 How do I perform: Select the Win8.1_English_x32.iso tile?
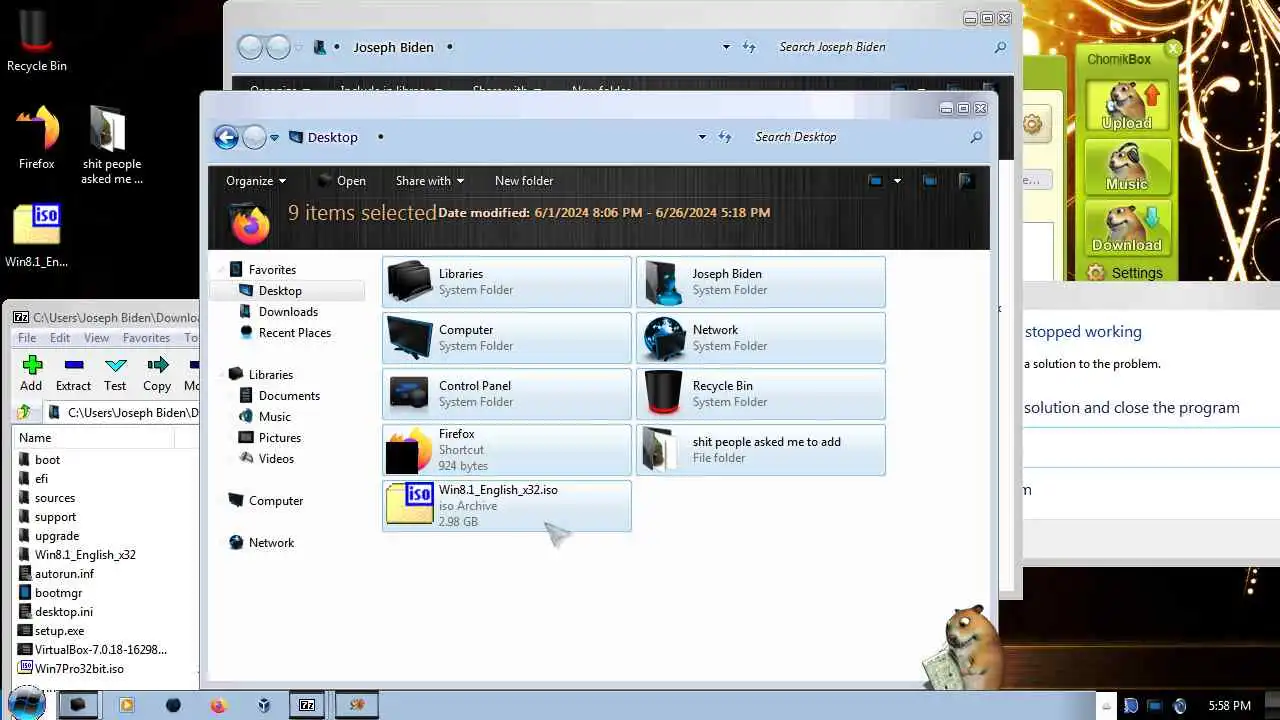pyautogui.click(x=507, y=506)
